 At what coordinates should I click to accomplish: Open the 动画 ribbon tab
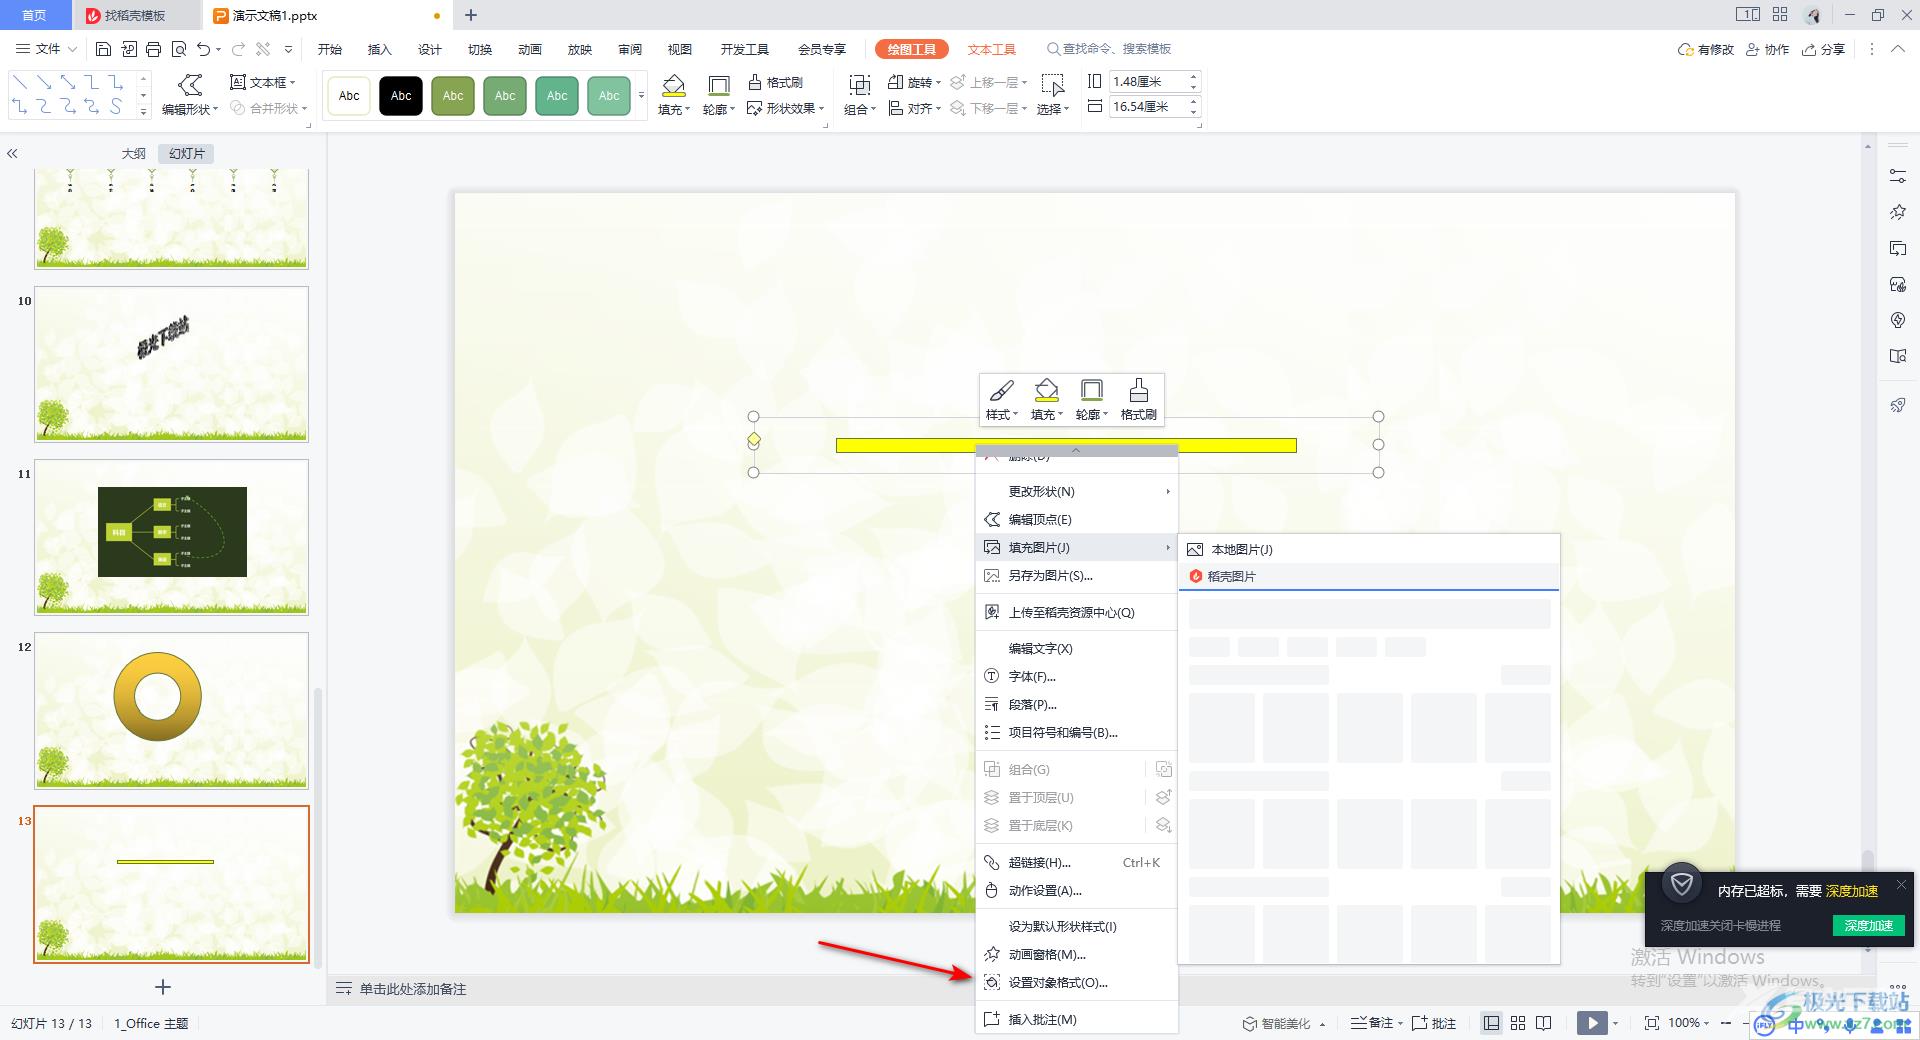click(529, 49)
